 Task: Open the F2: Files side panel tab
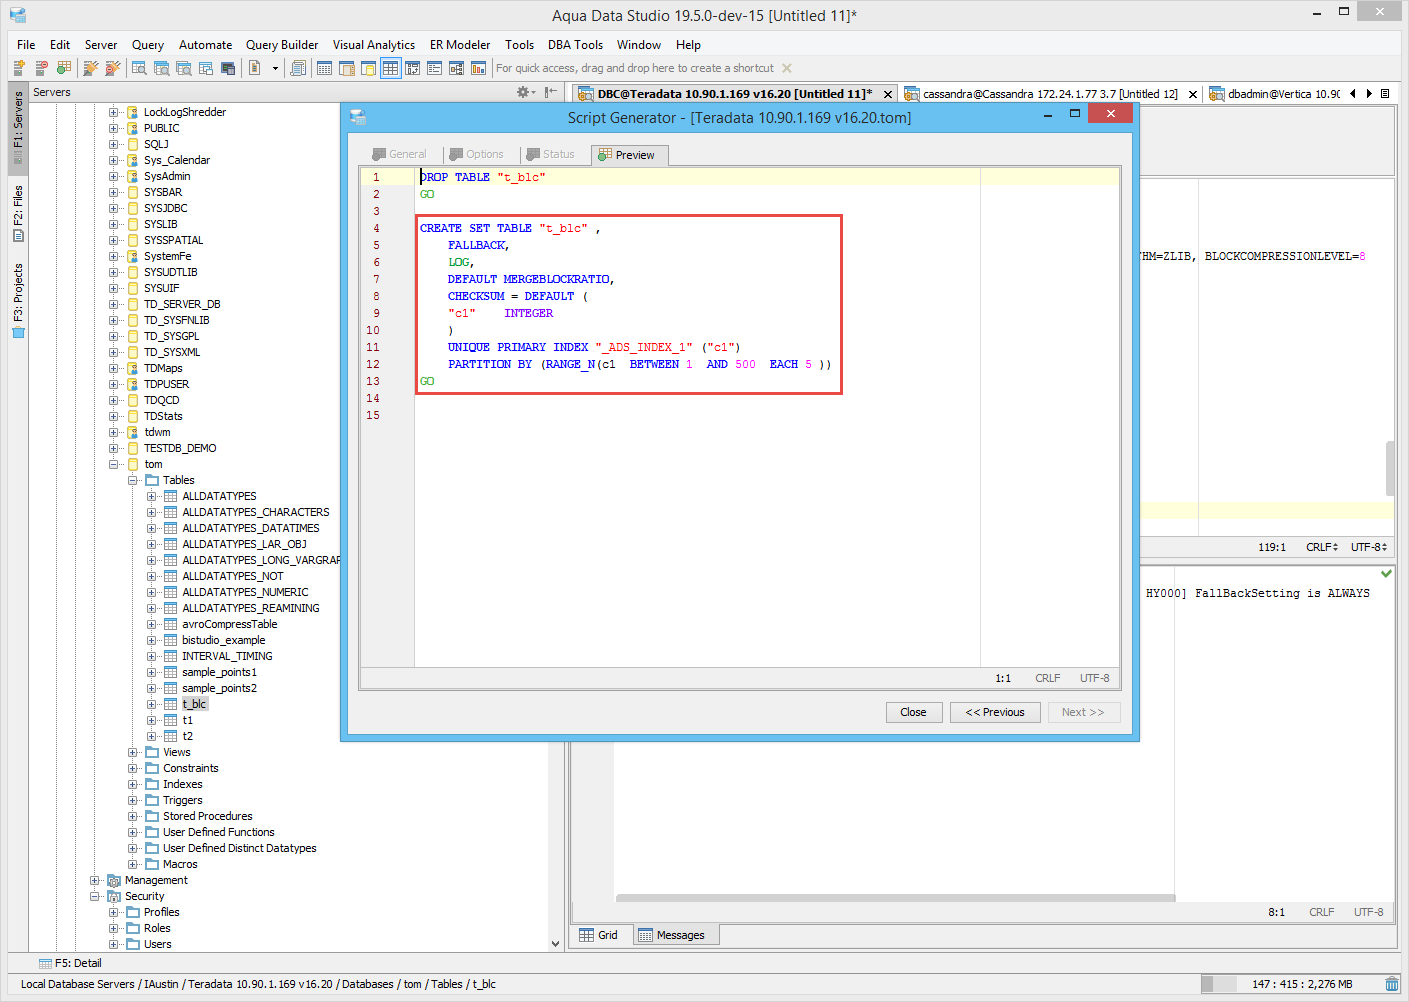coord(17,213)
